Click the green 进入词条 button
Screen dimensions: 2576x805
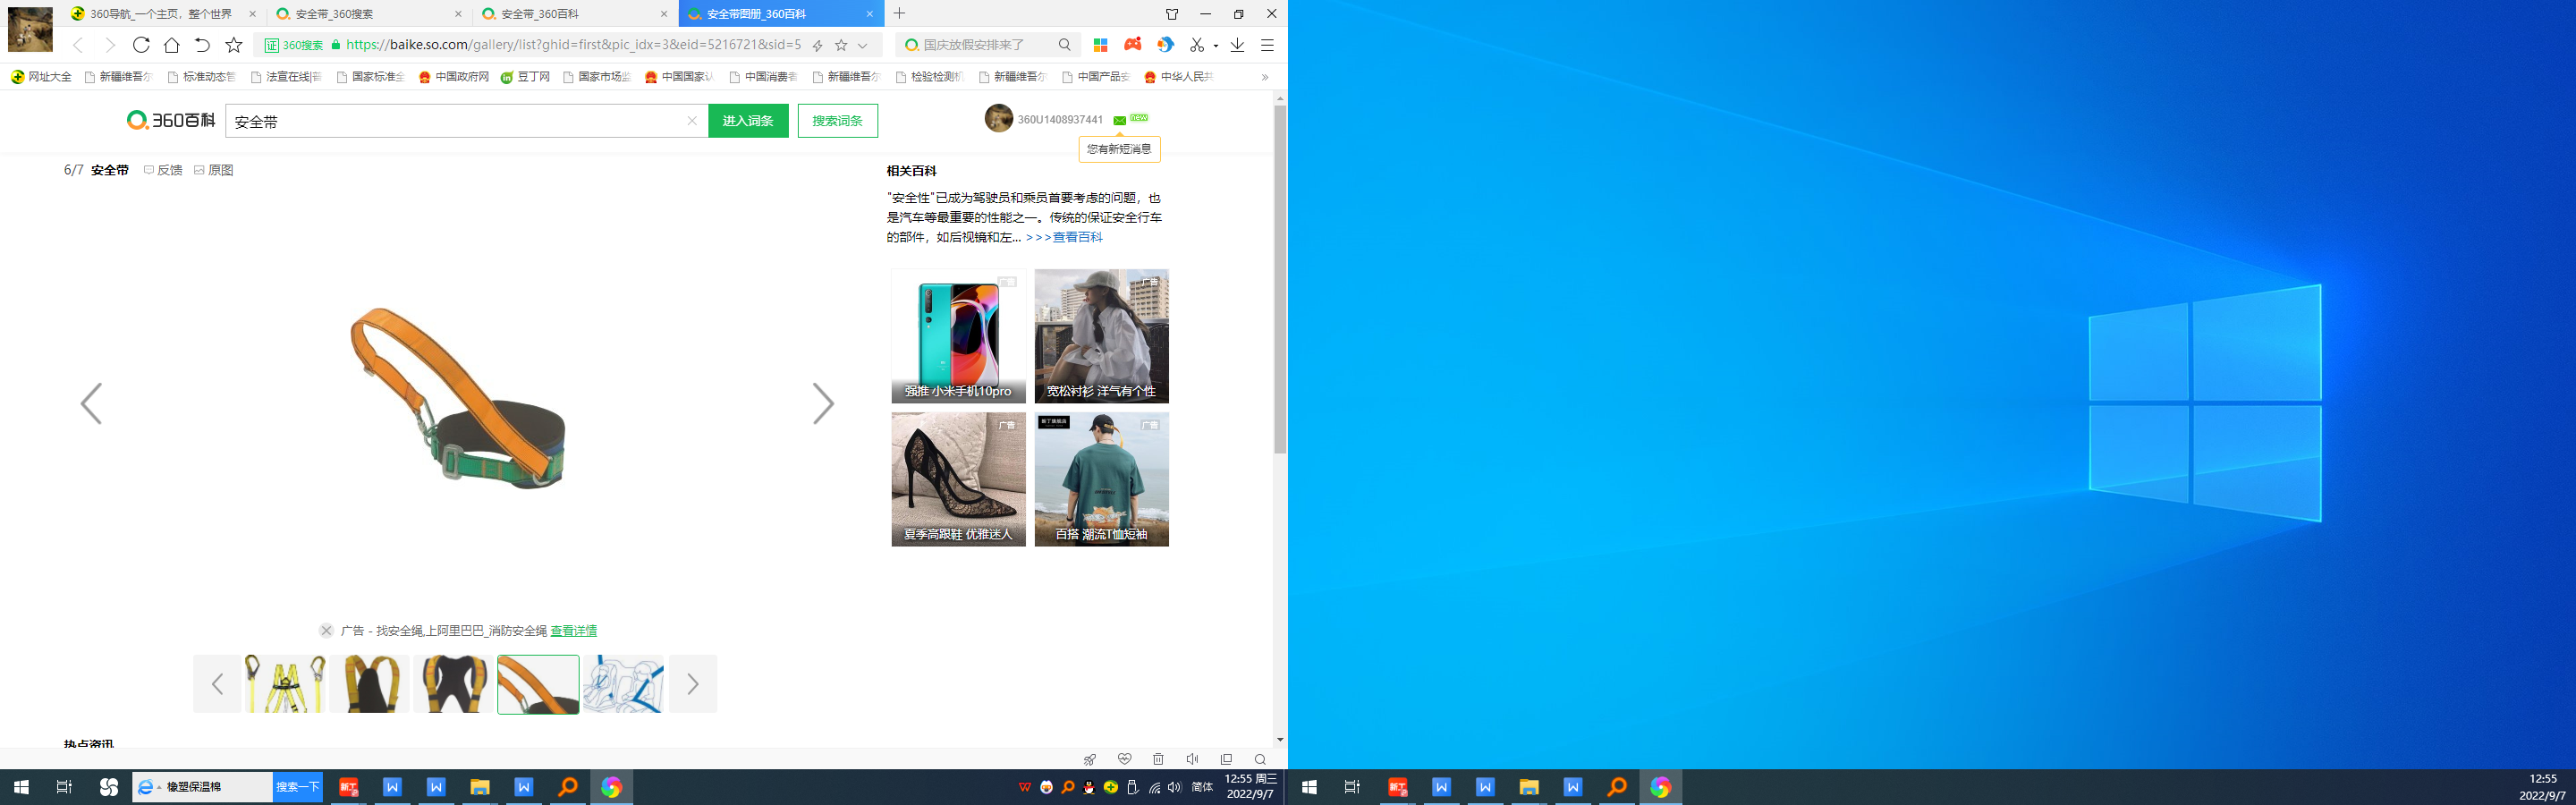(748, 121)
